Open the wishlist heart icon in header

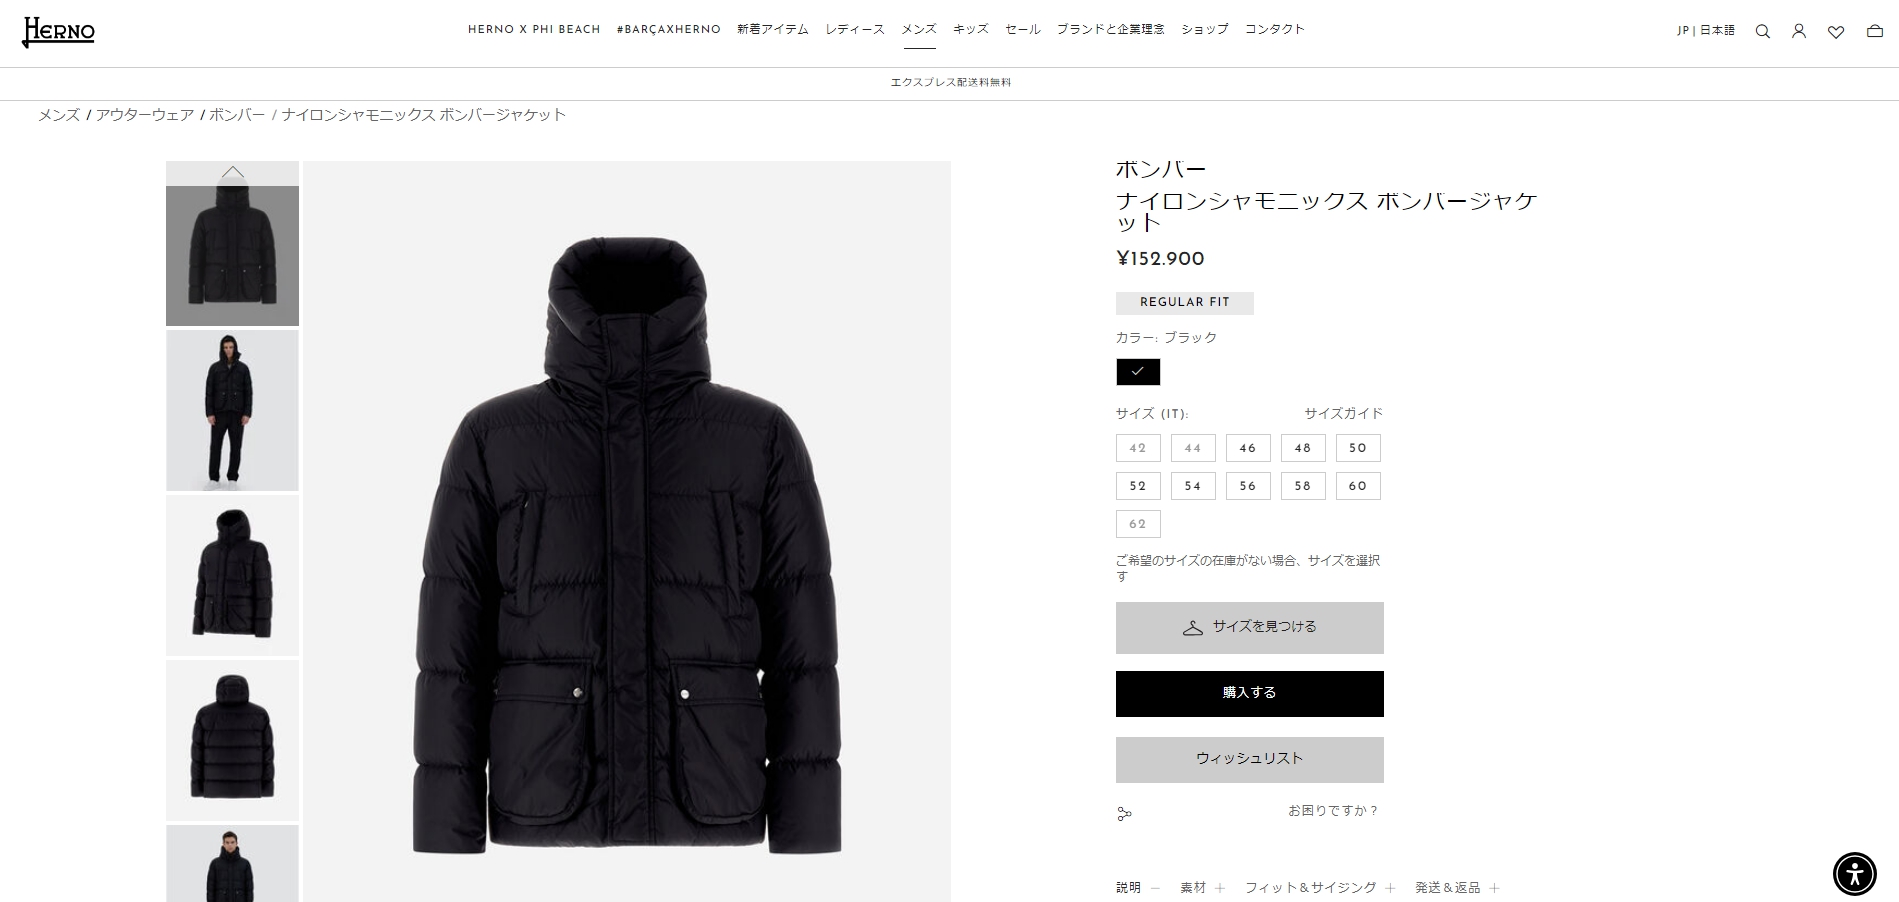(x=1836, y=32)
